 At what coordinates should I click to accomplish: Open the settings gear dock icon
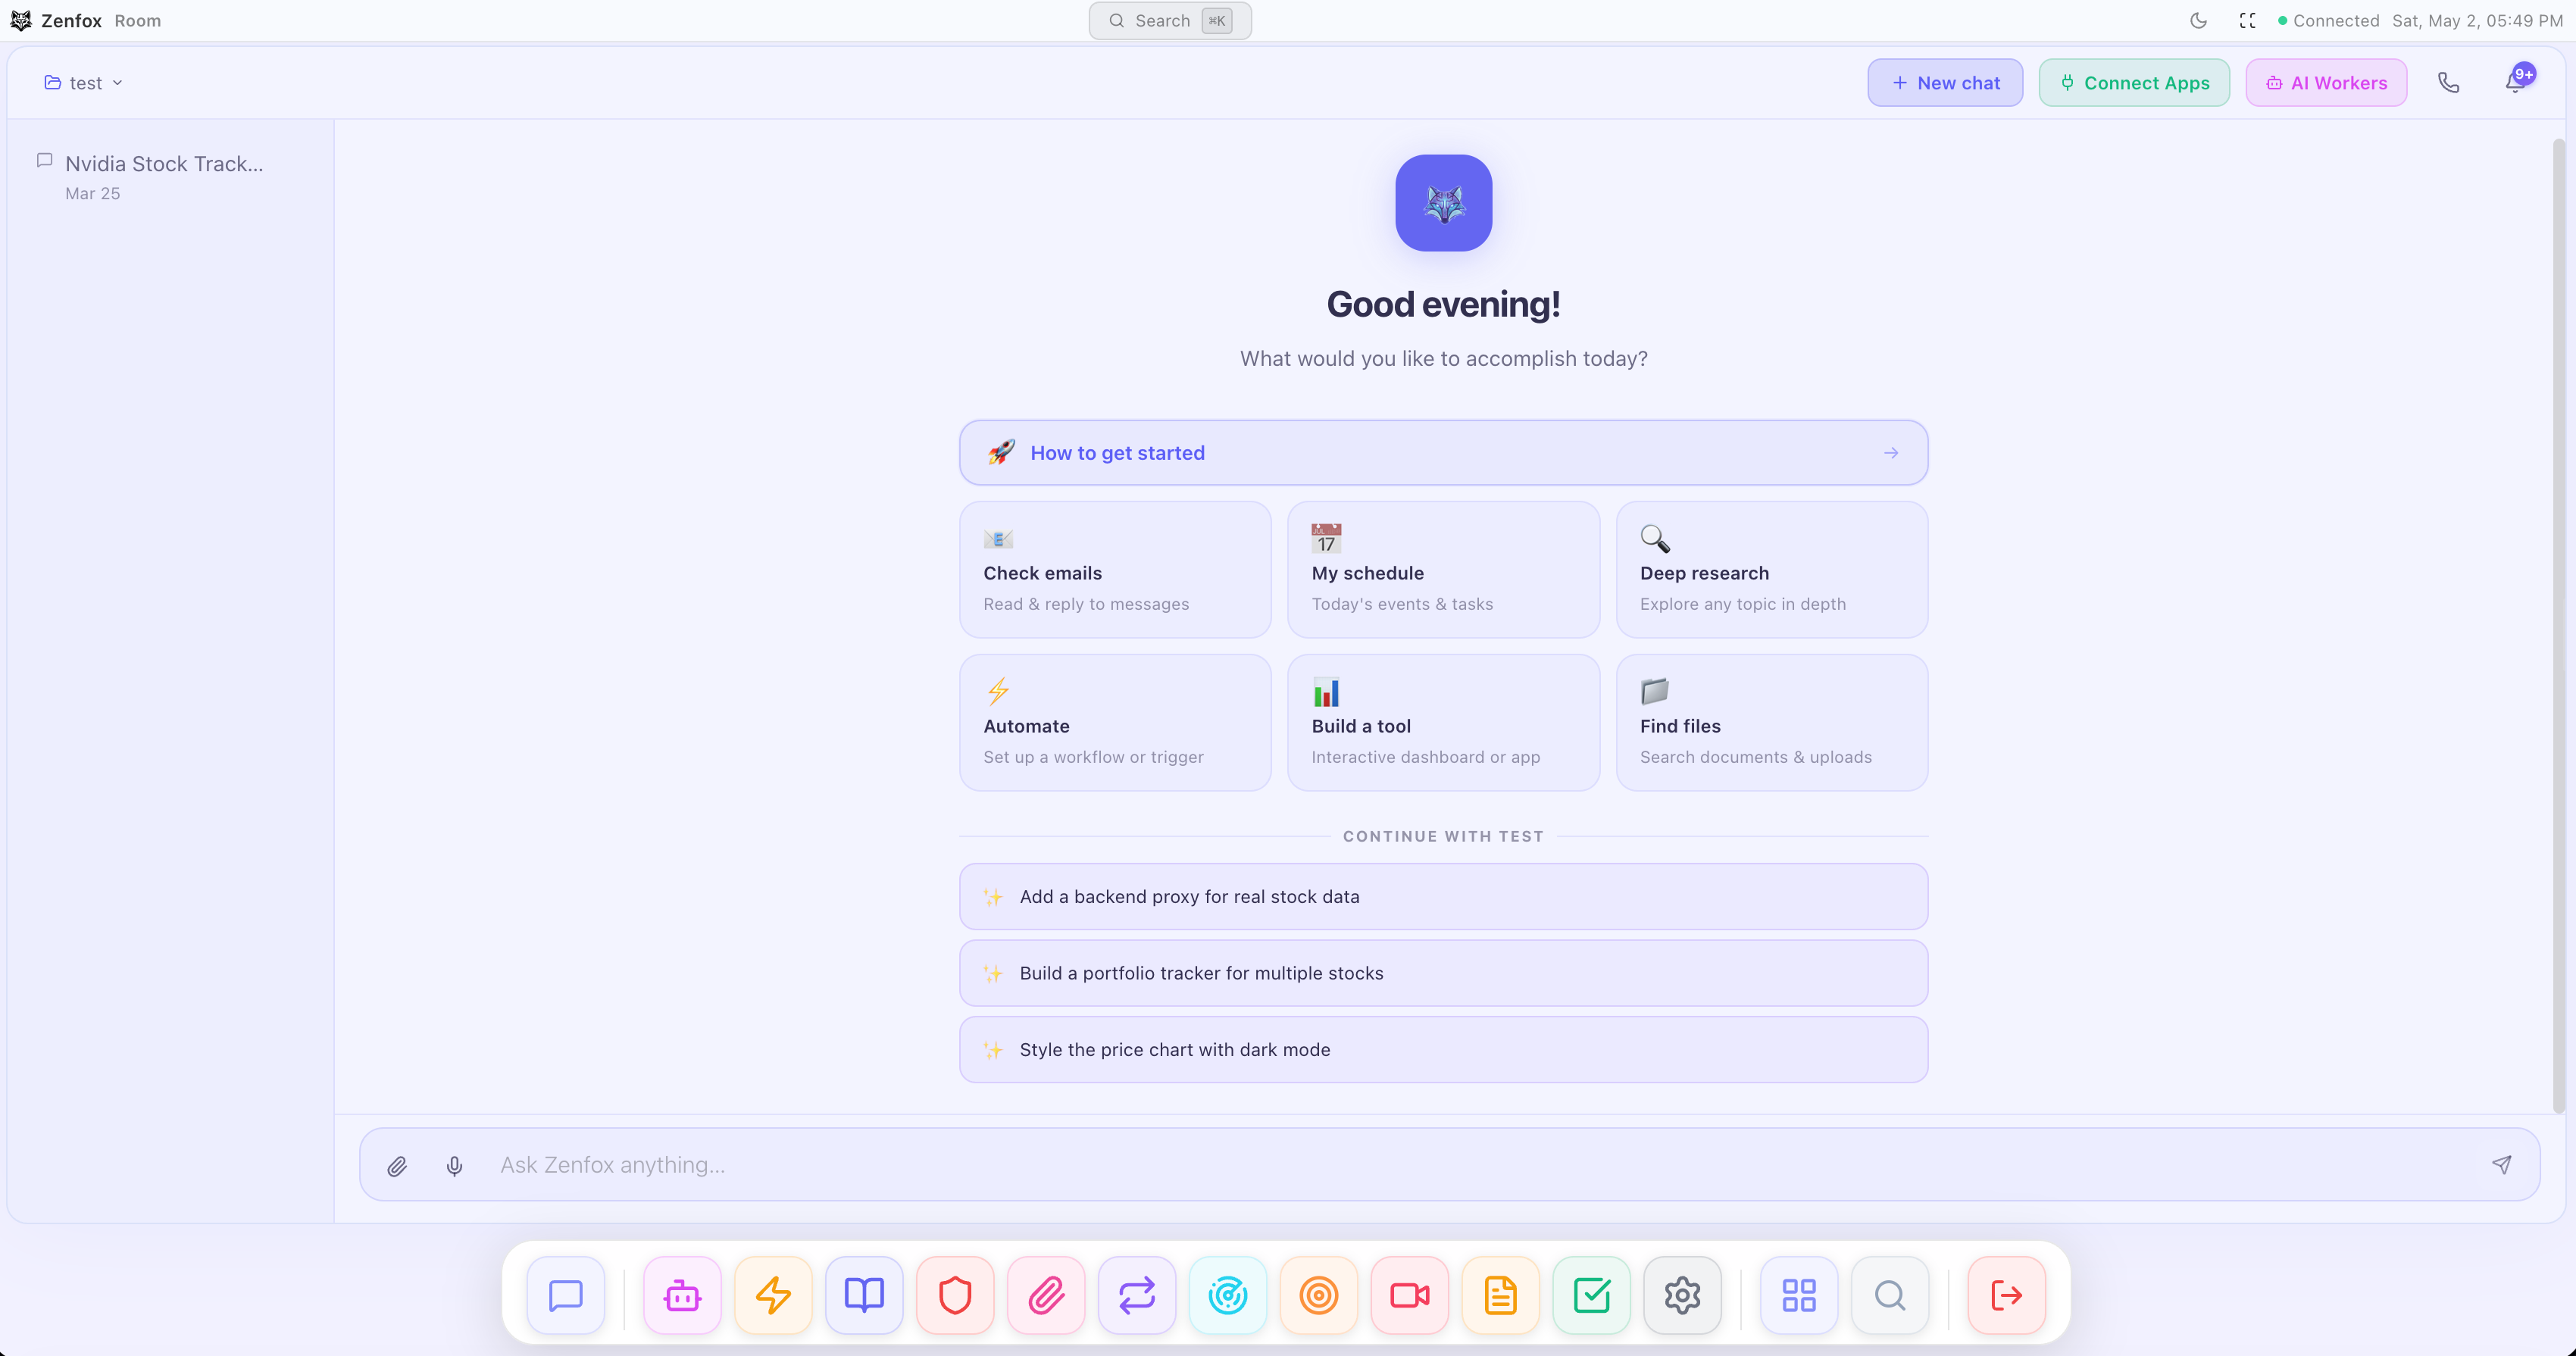tap(1683, 1295)
